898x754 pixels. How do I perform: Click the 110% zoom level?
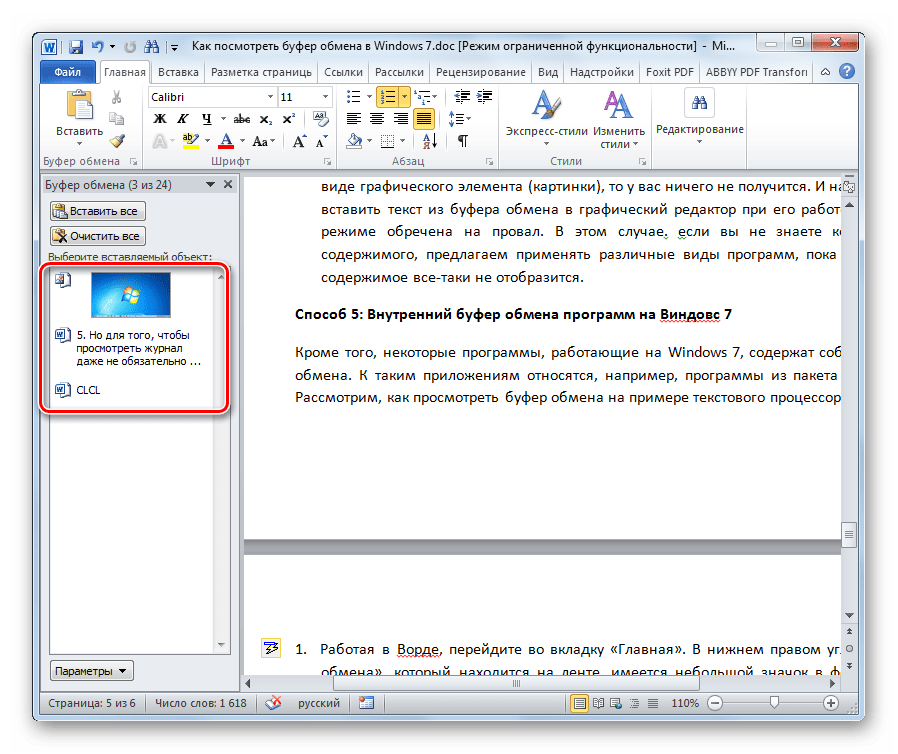(685, 702)
